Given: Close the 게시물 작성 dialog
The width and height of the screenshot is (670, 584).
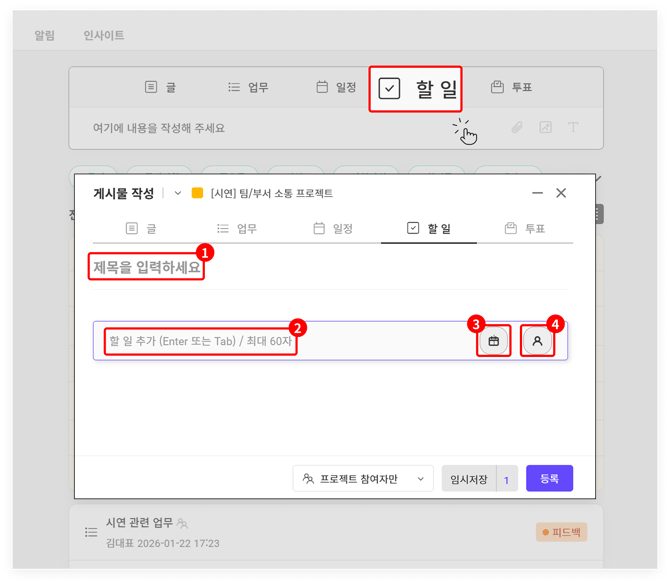Looking at the screenshot, I should 561,193.
